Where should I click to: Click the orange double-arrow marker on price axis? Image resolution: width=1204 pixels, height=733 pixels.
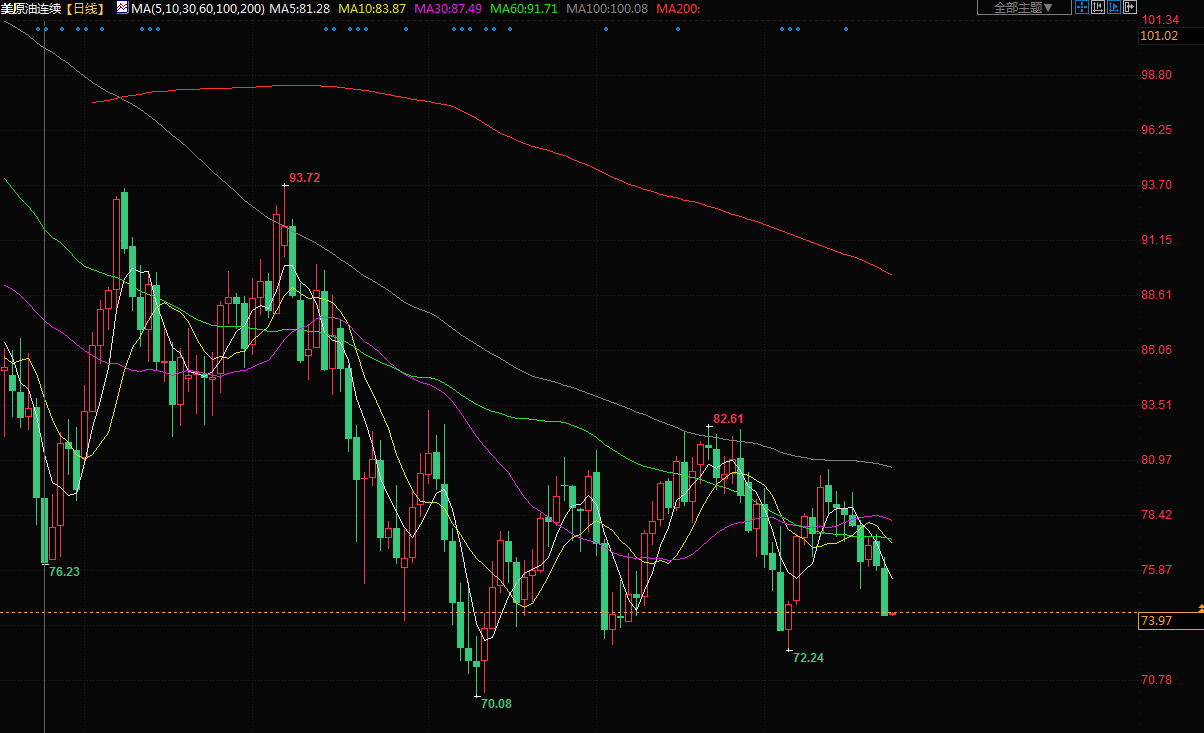(1200, 608)
